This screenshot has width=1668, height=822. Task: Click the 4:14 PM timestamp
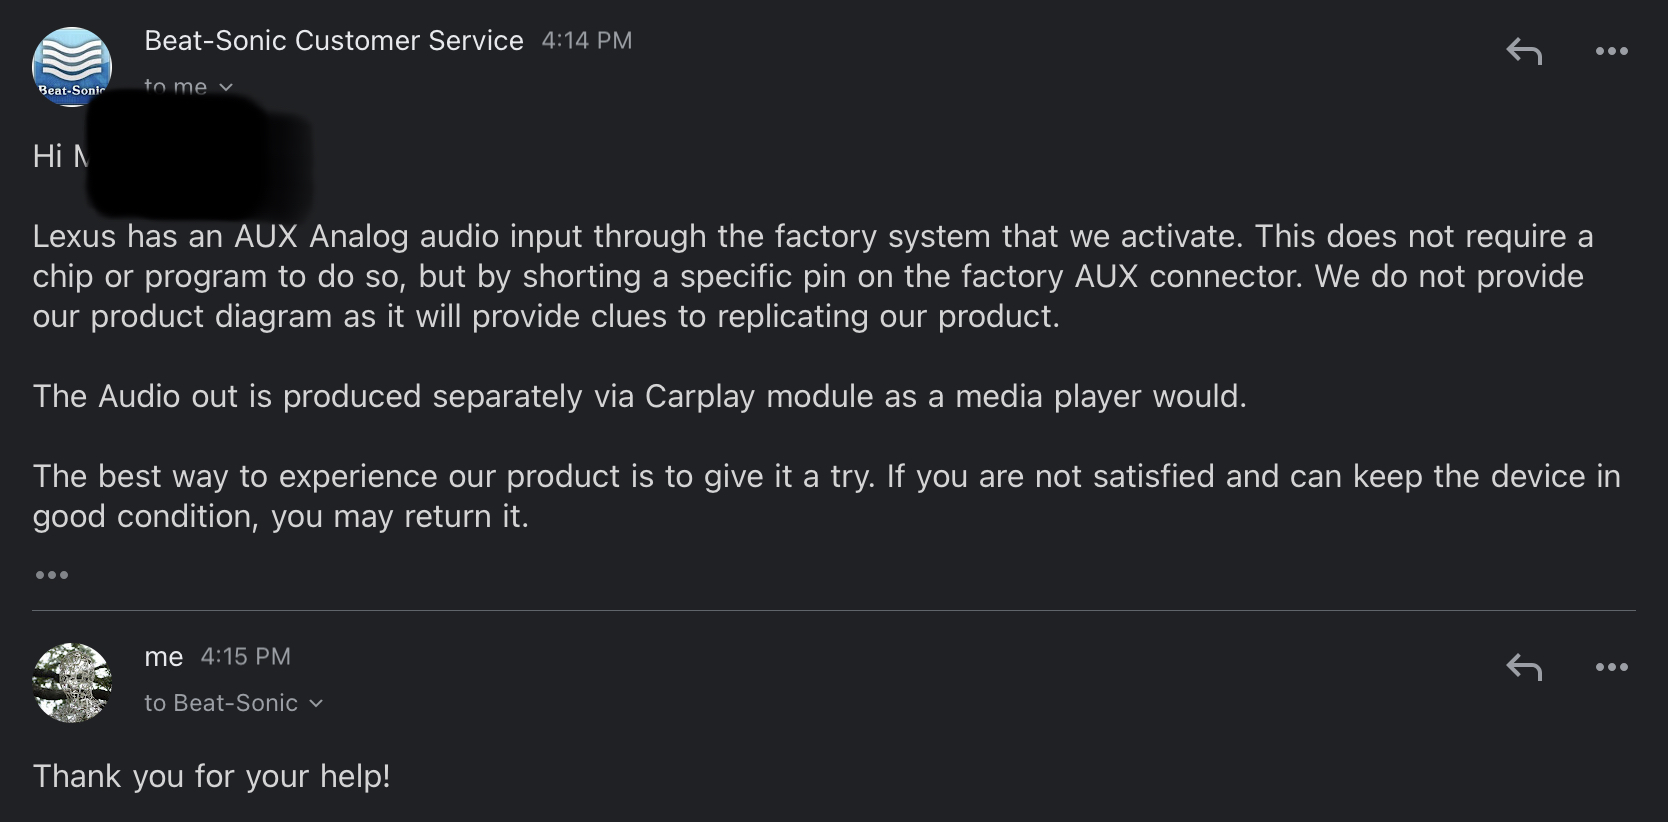587,41
